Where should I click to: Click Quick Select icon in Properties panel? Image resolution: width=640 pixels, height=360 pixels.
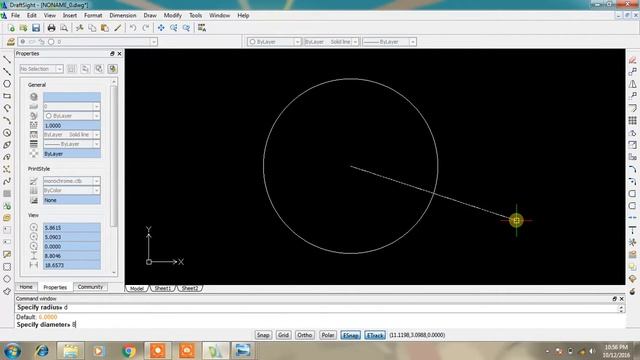[x=113, y=69]
